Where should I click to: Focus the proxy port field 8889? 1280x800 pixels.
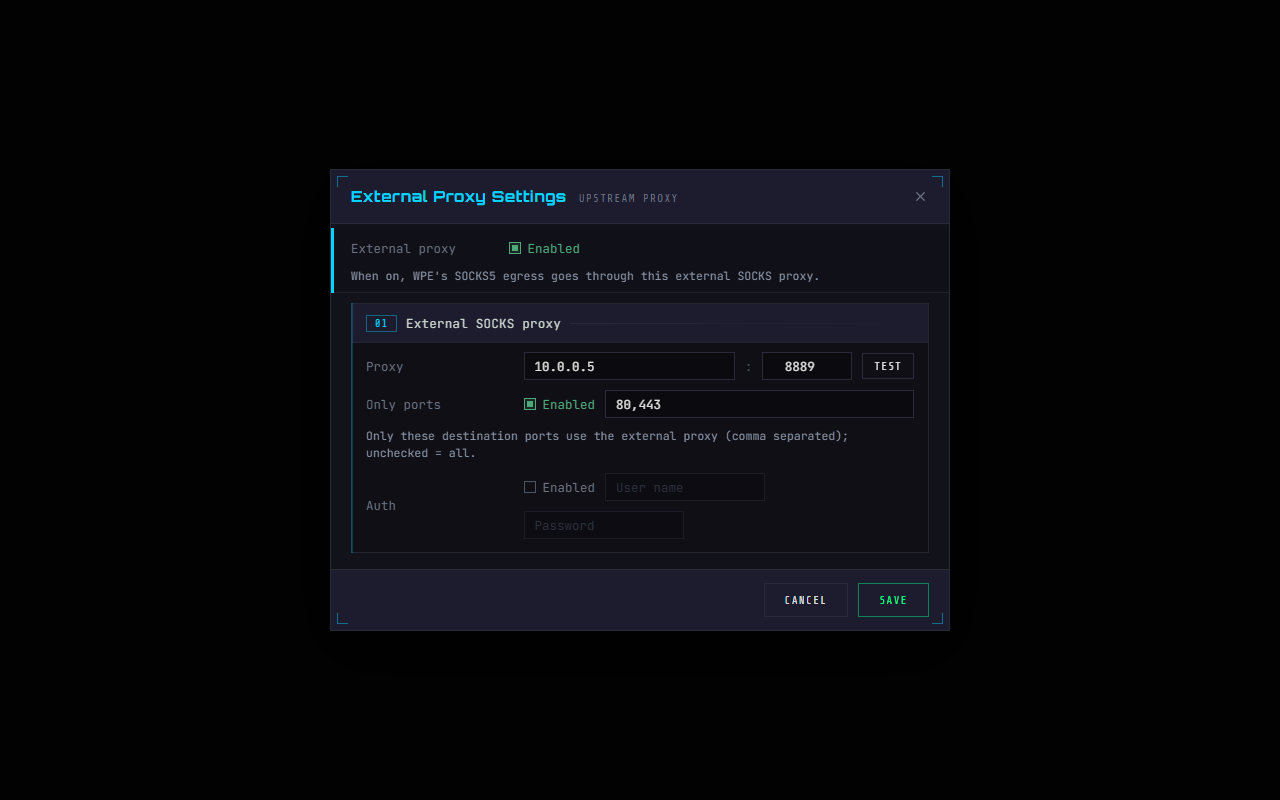coord(807,366)
